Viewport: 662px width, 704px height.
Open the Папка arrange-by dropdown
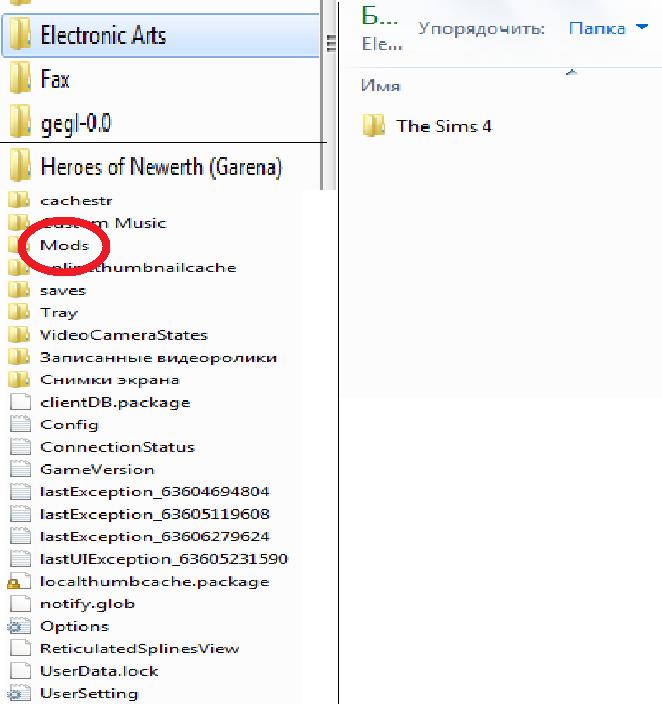click(608, 28)
